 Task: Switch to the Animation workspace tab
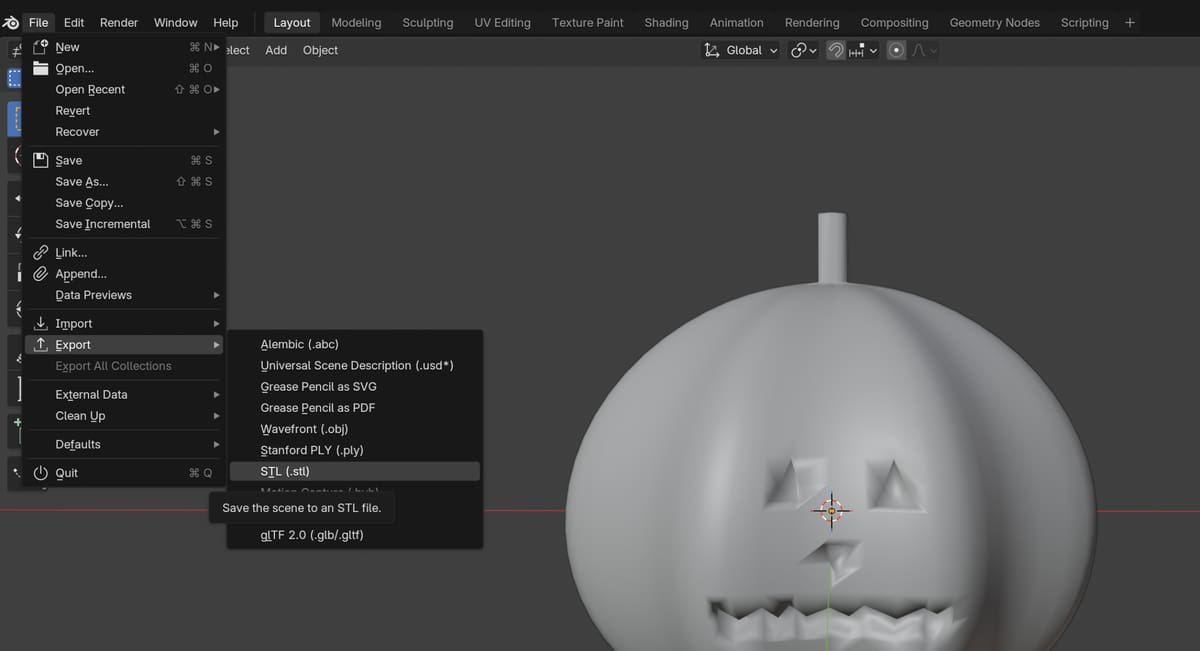[736, 22]
